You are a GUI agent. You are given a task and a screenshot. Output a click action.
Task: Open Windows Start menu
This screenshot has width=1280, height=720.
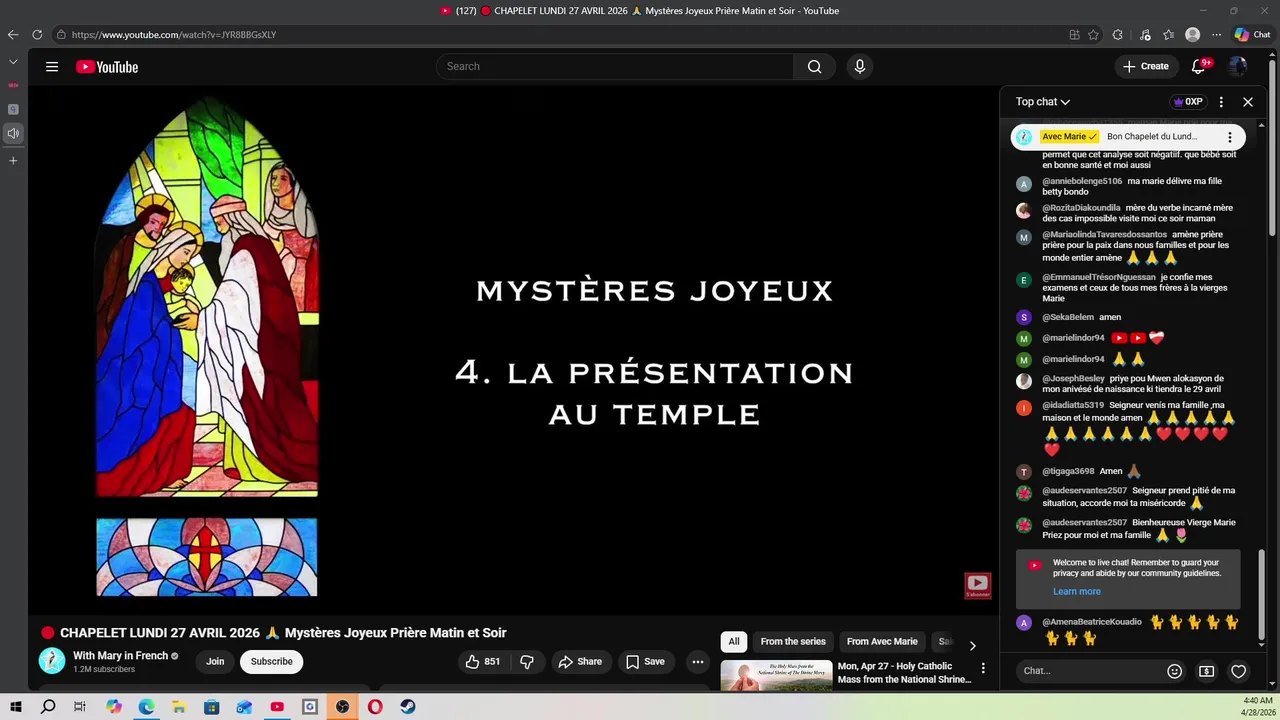16,707
